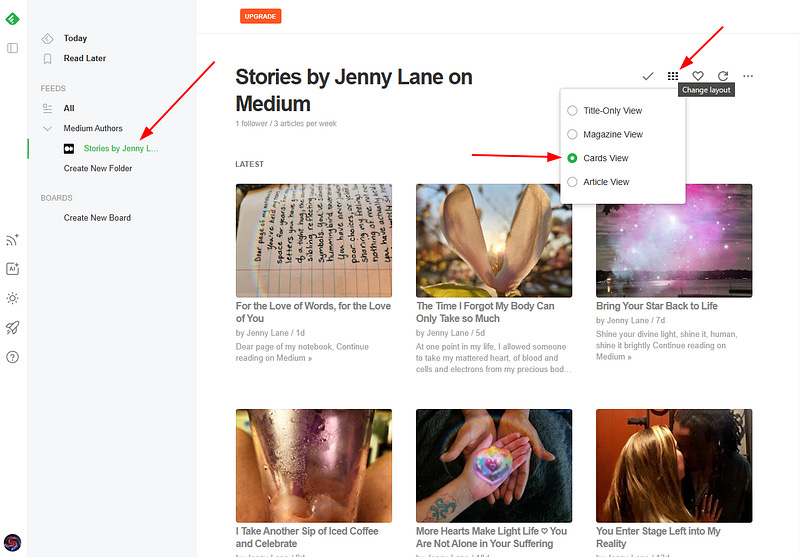Click the Read Later bookmark icon
The height and width of the screenshot is (557, 800).
coord(47,59)
